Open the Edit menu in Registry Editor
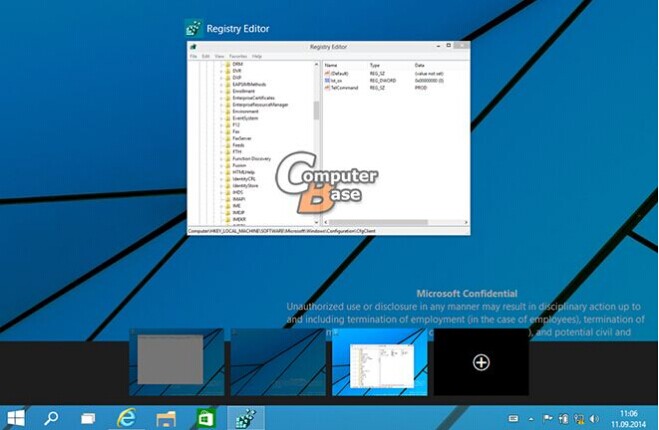659x430 pixels. click(x=206, y=56)
